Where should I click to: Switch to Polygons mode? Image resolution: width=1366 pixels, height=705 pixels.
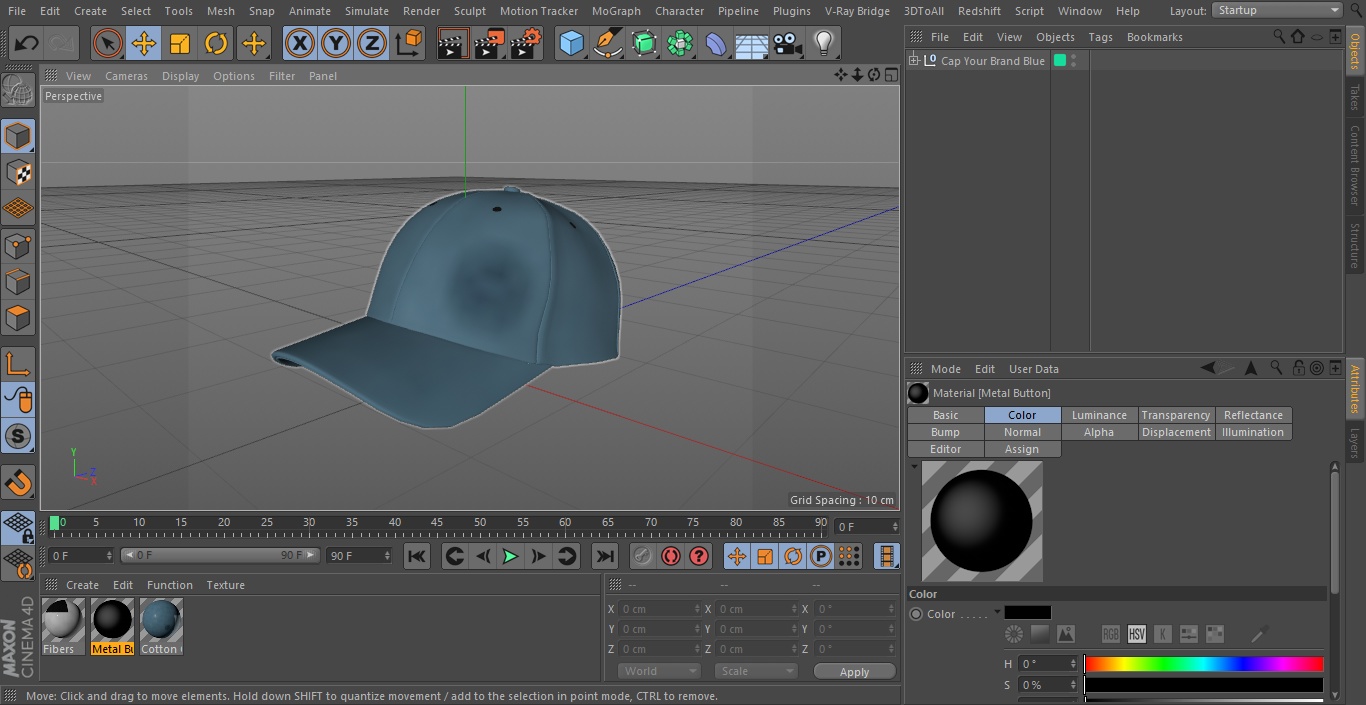(18, 318)
